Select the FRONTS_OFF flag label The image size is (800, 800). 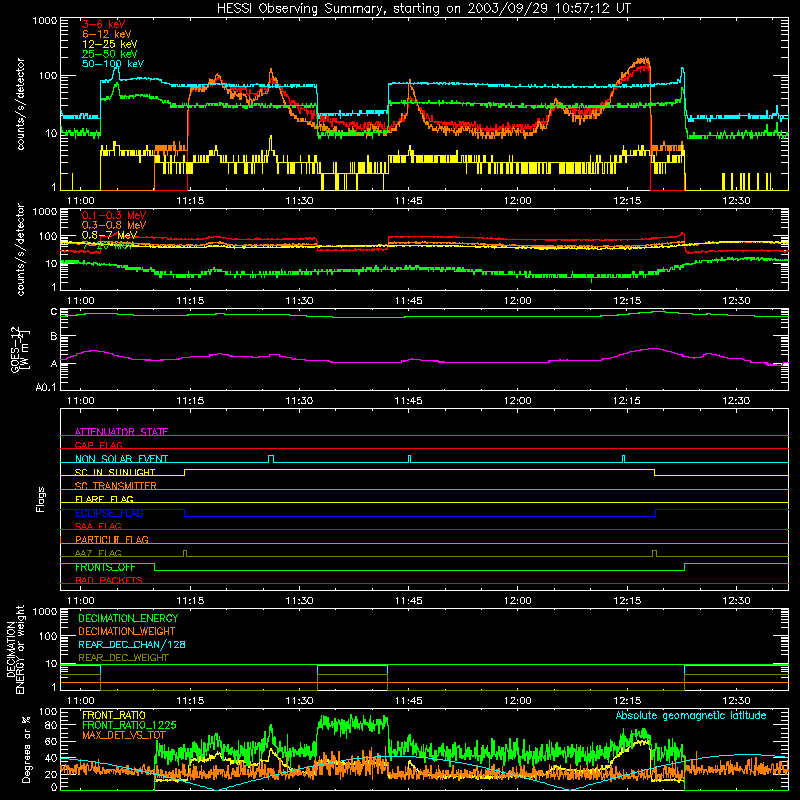tap(105, 567)
